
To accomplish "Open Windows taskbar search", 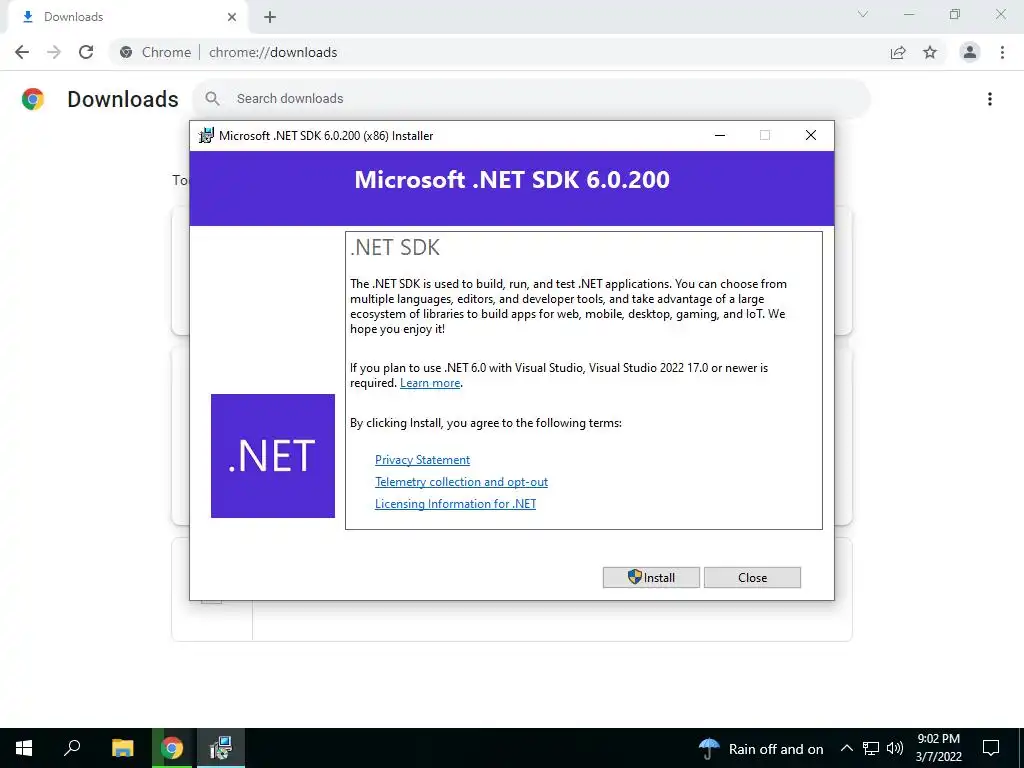I will [x=72, y=748].
